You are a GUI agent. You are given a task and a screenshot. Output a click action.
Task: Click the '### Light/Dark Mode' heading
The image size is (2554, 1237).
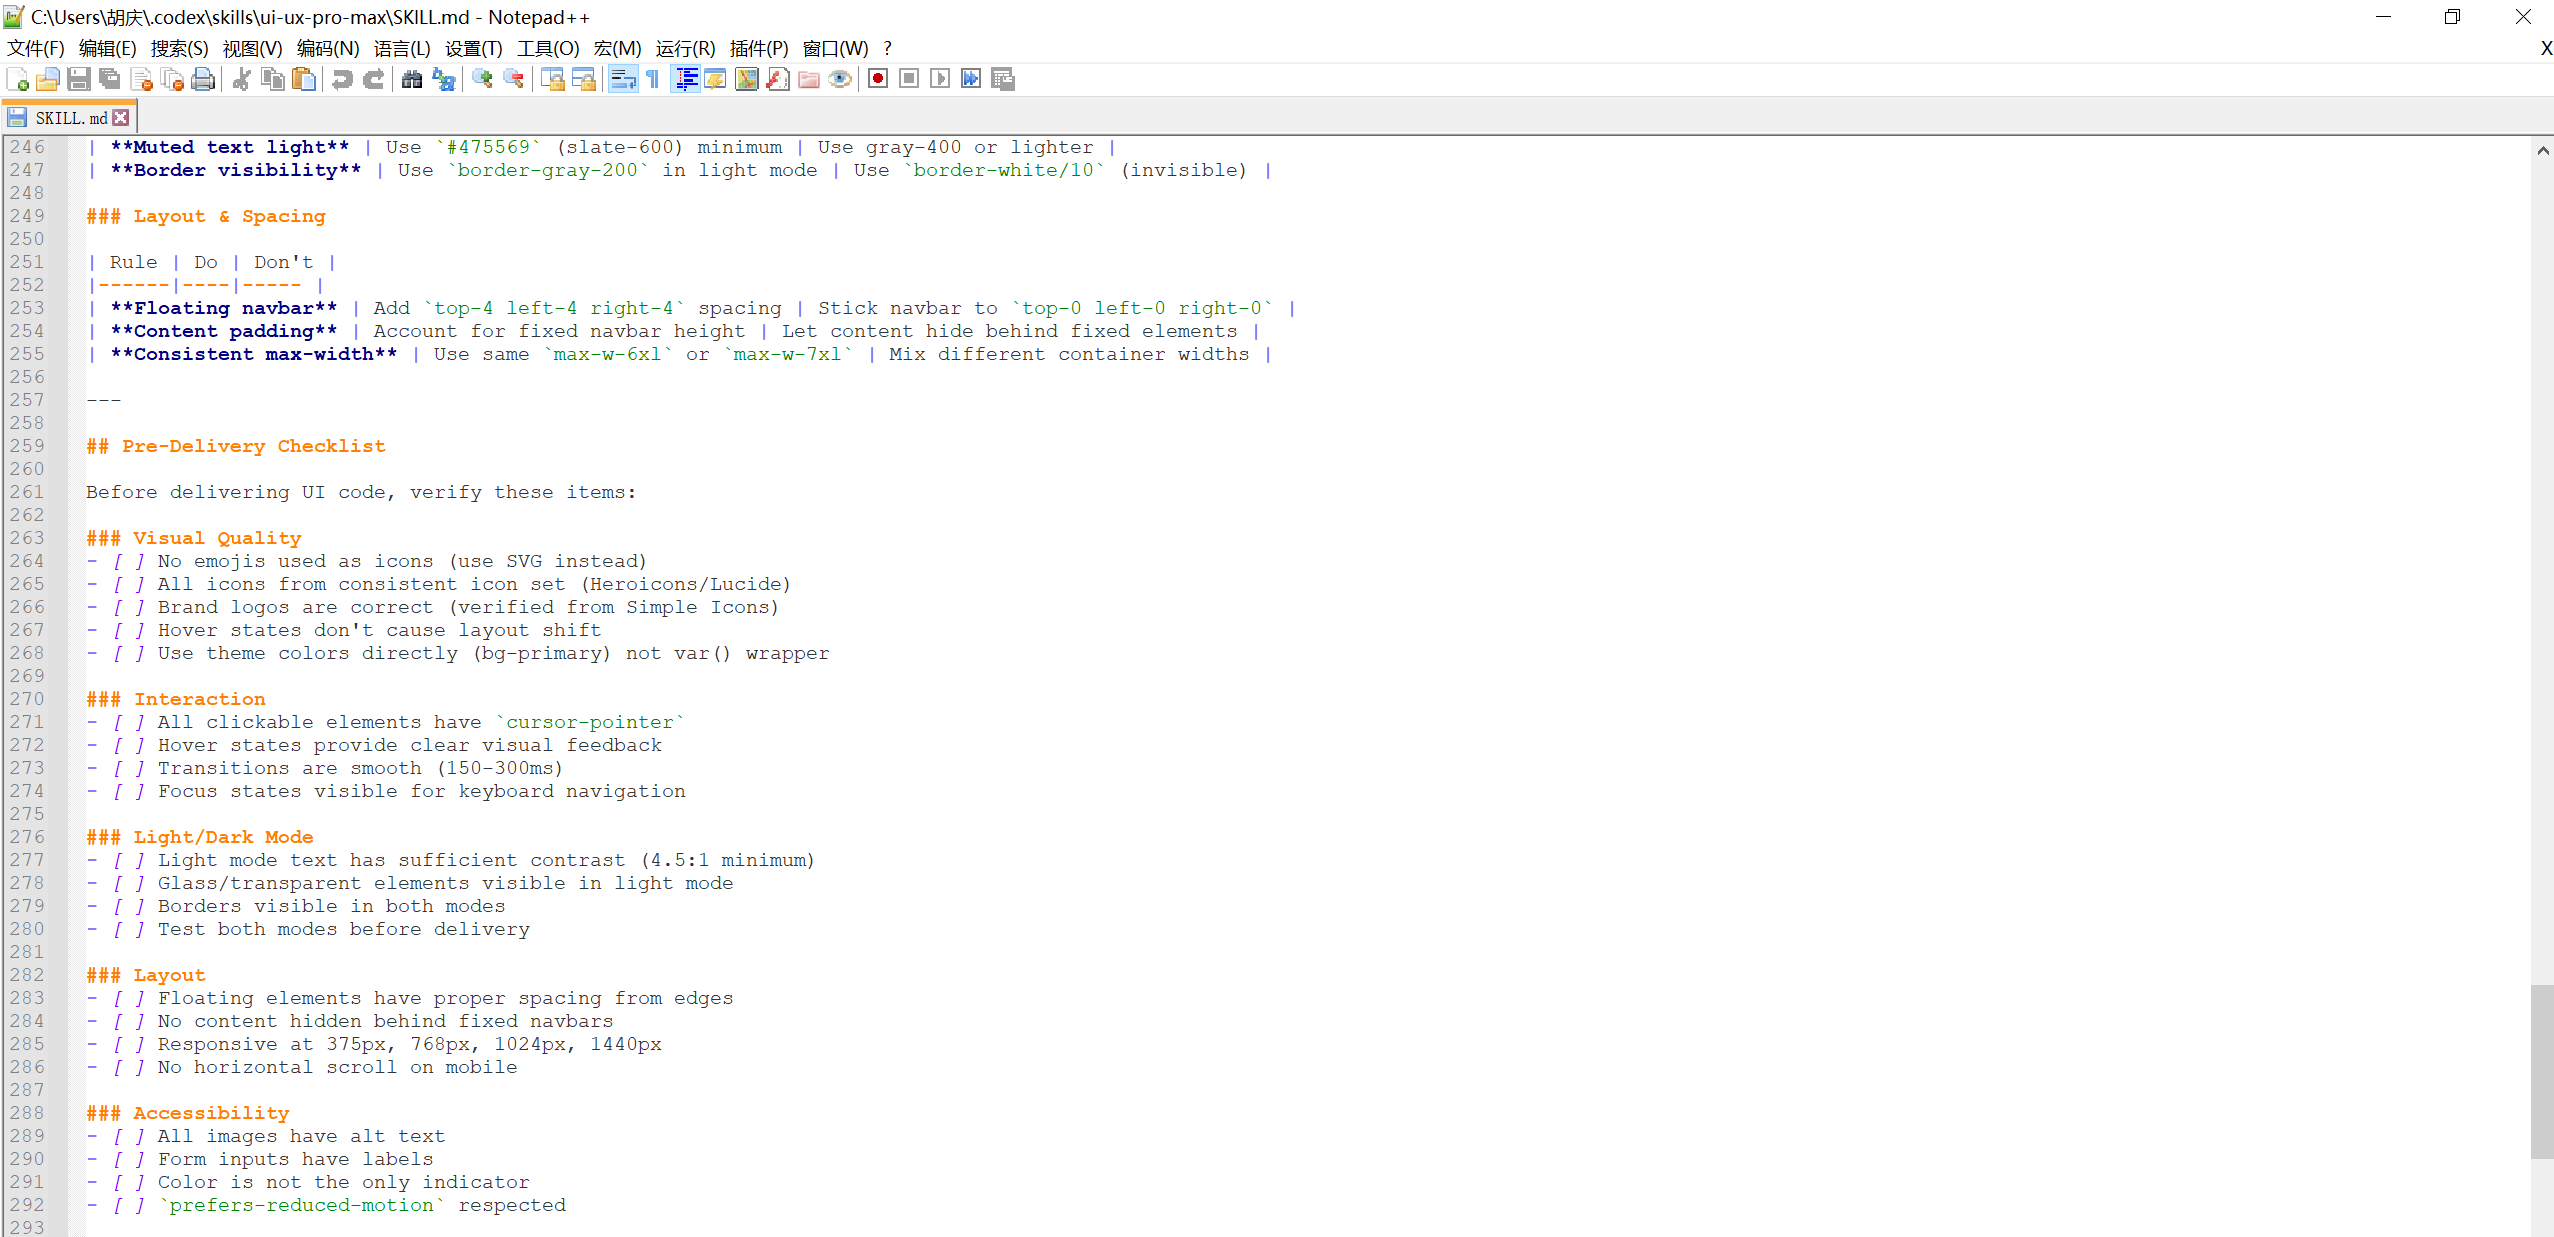(x=200, y=837)
